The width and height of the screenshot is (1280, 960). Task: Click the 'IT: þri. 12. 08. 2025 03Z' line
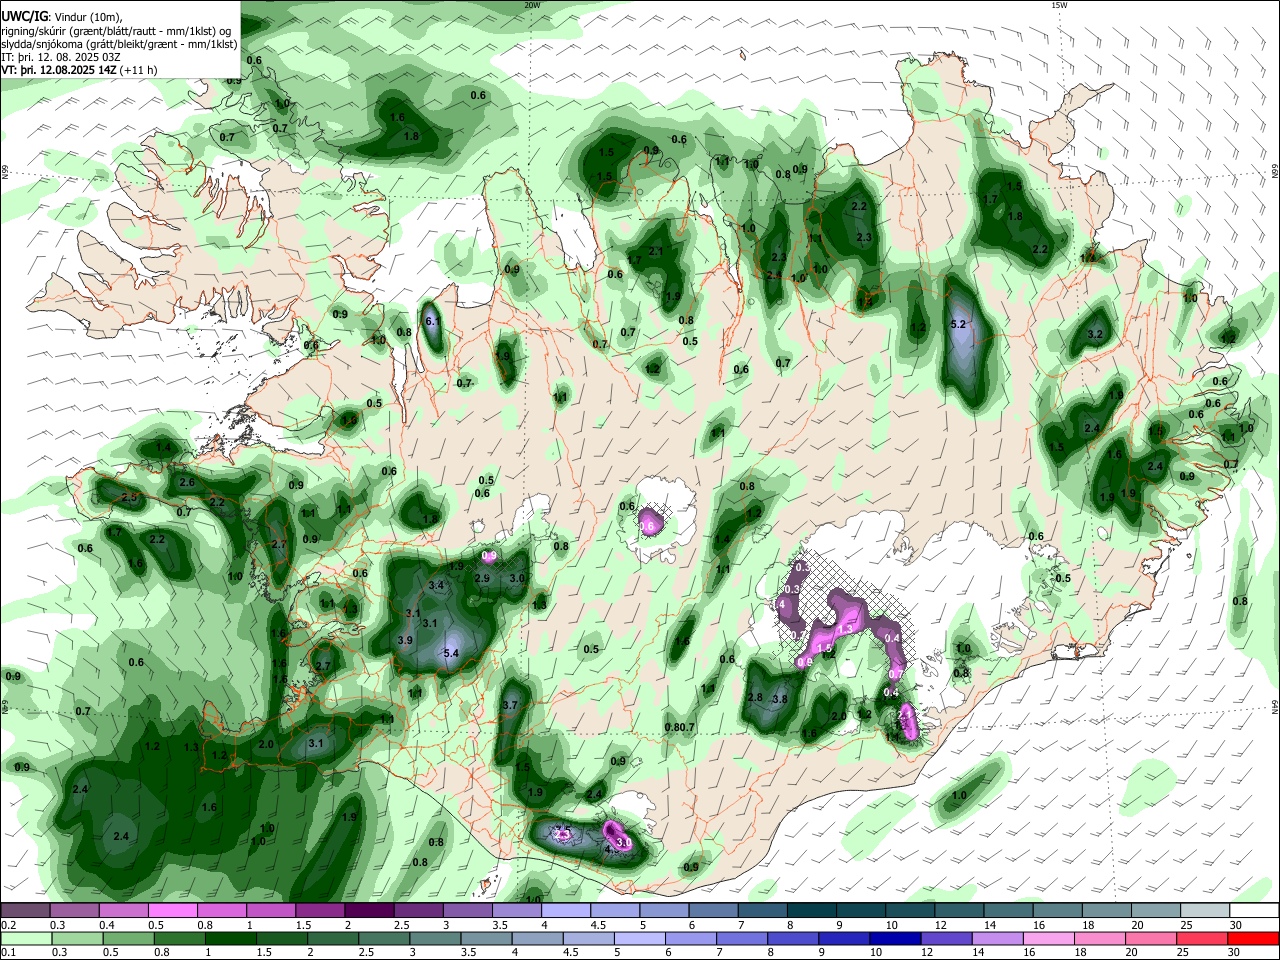(61, 57)
